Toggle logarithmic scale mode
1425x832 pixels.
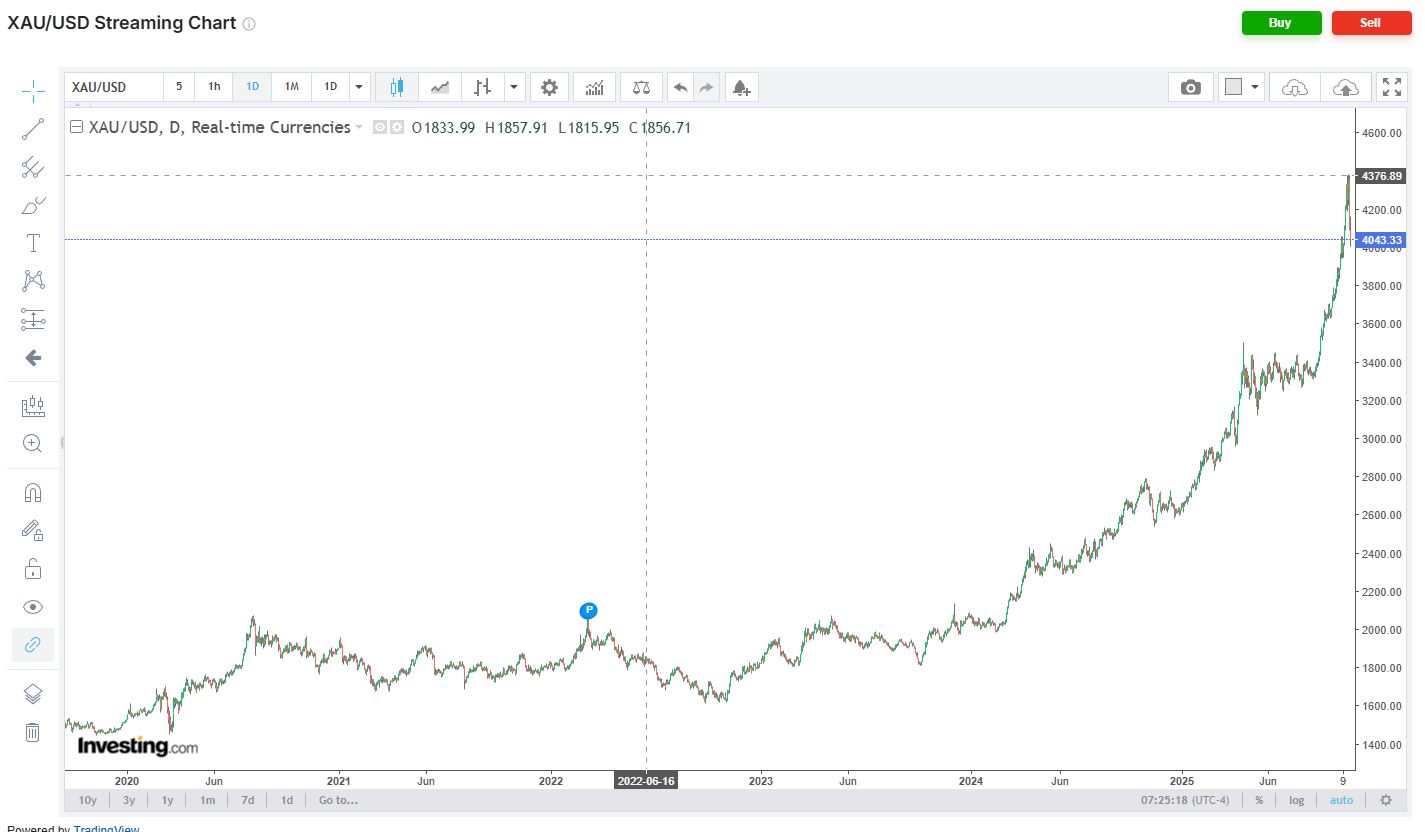[x=1297, y=800]
